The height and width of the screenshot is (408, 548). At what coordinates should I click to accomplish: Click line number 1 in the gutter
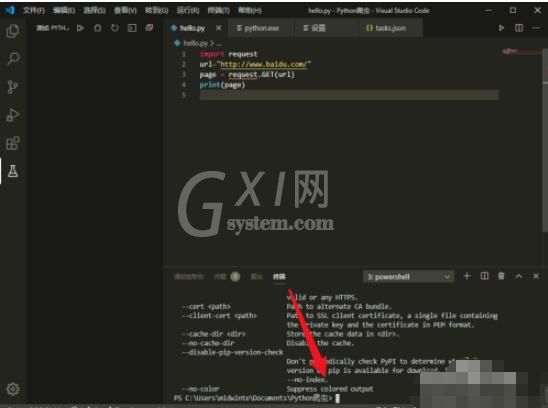coord(183,54)
